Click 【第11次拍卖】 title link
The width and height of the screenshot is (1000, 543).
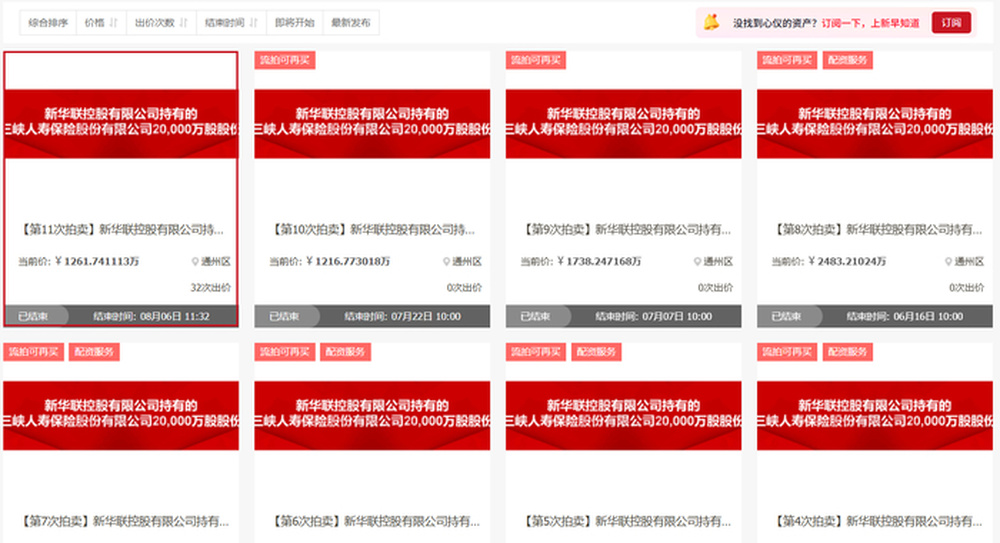(121, 229)
